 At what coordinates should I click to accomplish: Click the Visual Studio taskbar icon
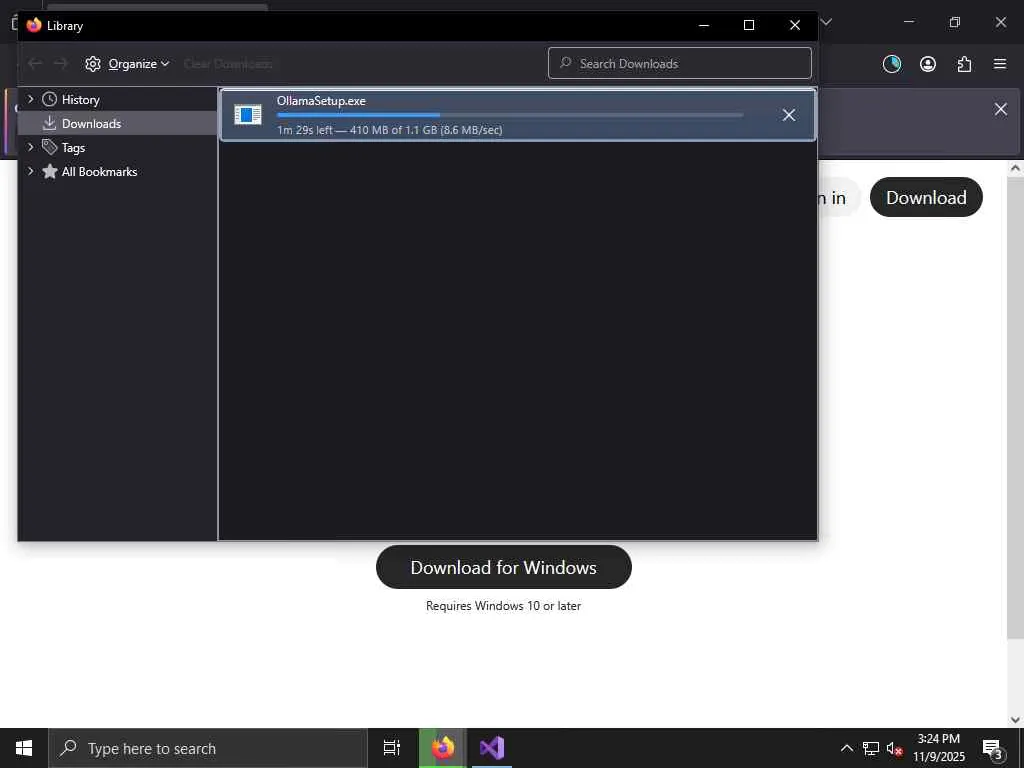(x=492, y=748)
